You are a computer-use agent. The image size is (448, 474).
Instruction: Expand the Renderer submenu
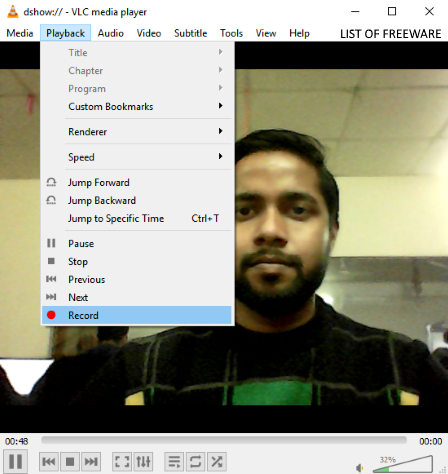click(136, 132)
